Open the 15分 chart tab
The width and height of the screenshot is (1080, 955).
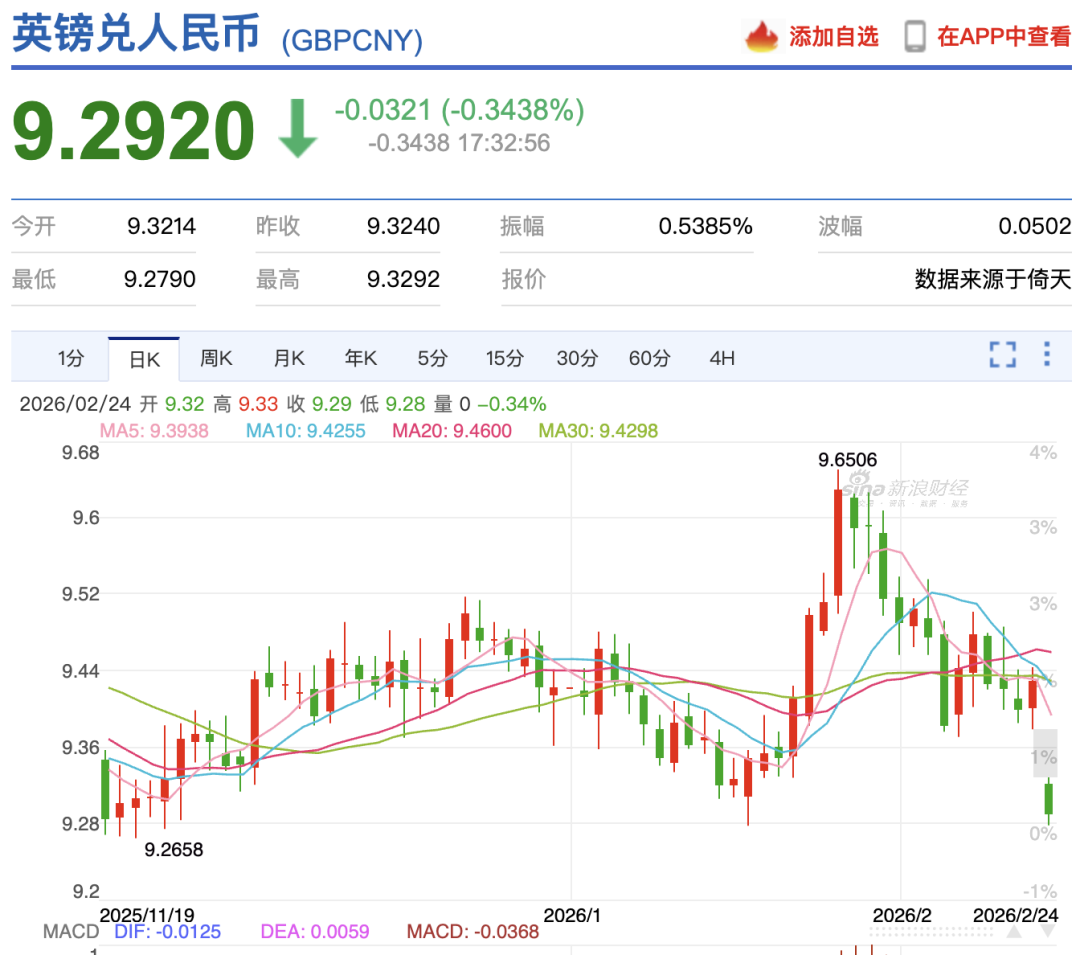tap(505, 359)
